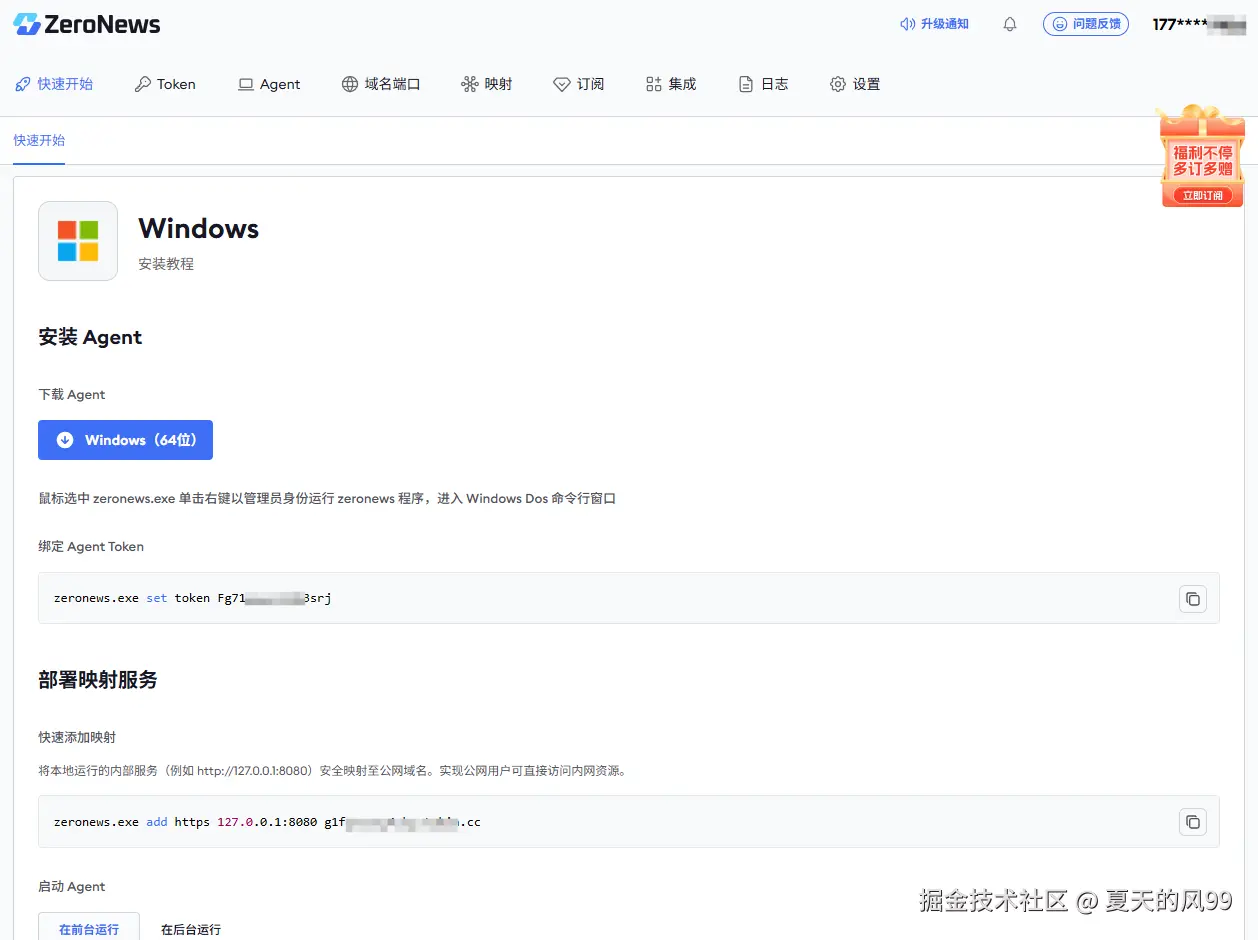Open the 域名端口 menu item
This screenshot has height=940, width=1258.
tap(381, 84)
